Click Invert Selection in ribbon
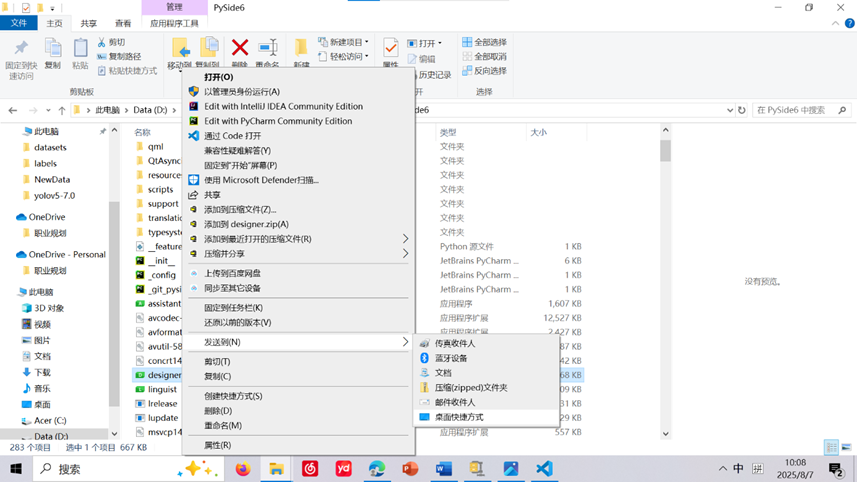The width and height of the screenshot is (857, 482). point(484,70)
